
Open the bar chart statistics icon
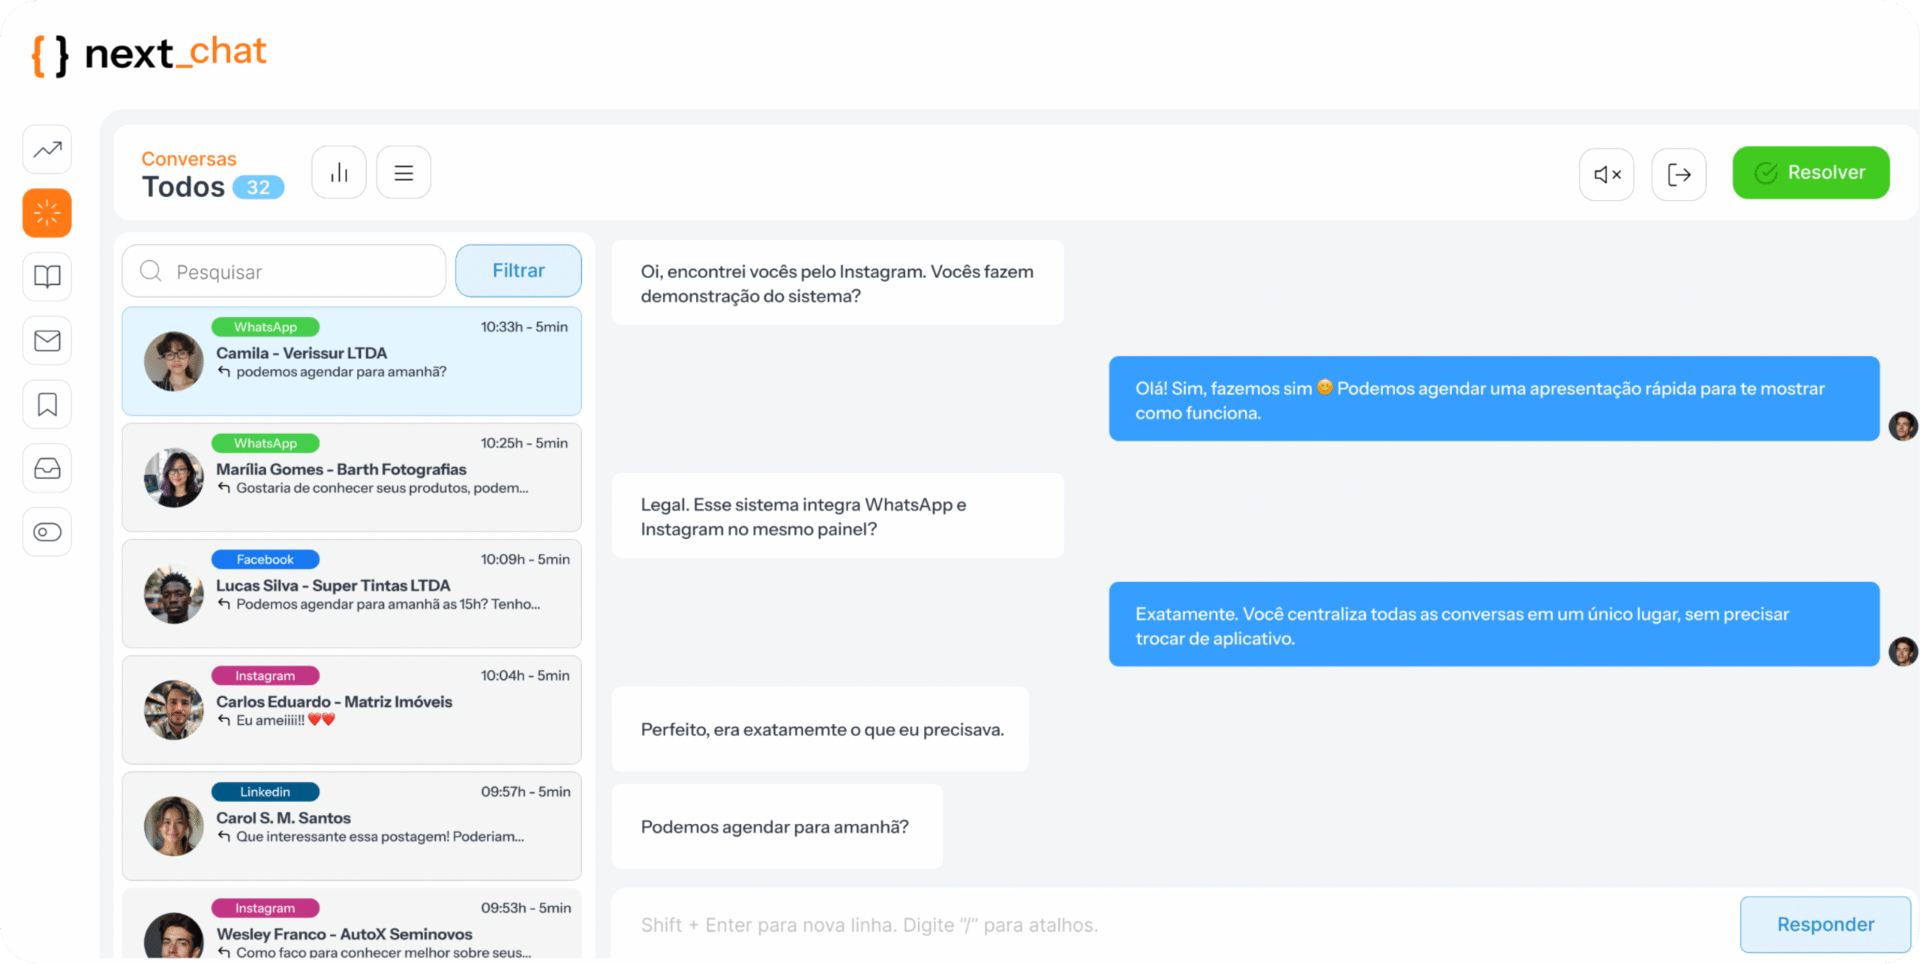[338, 171]
